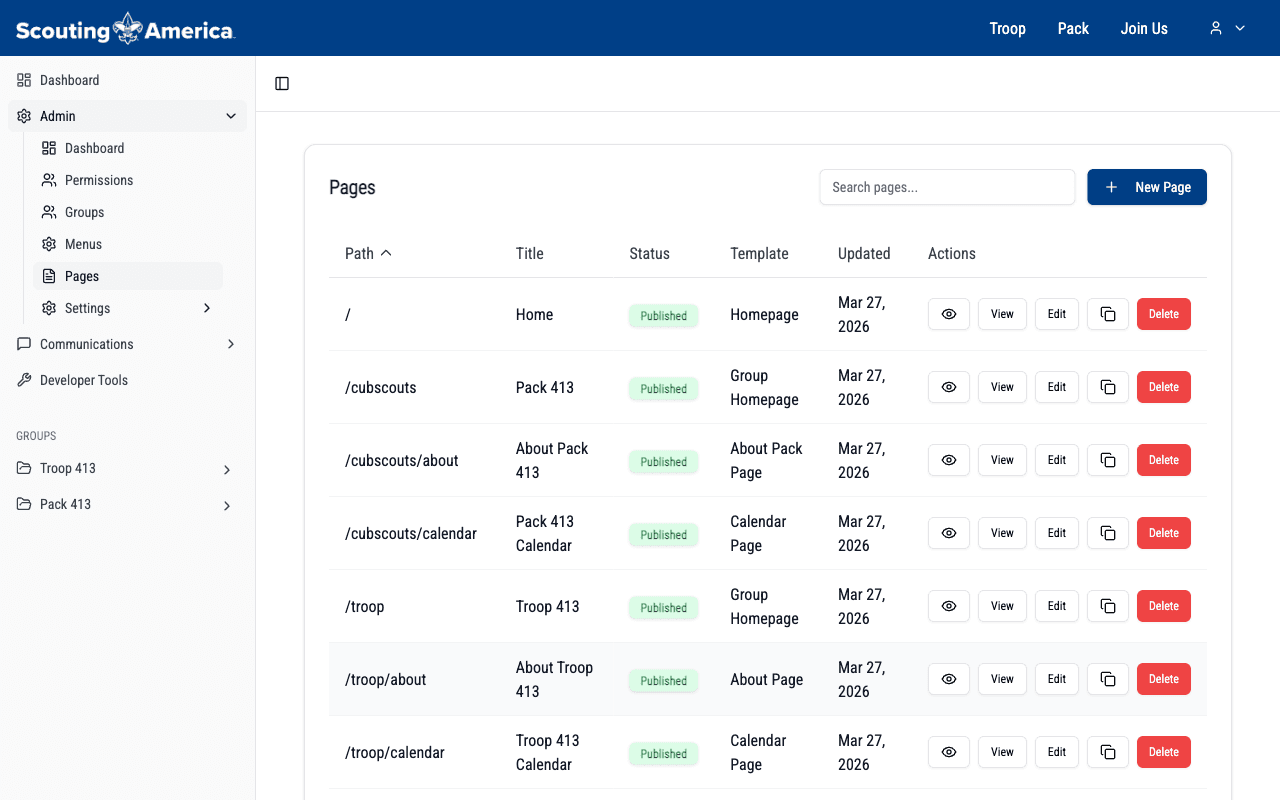Viewport: 1280px width, 800px height.
Task: View the Troop 413 Calendar page
Action: pyautogui.click(x=1002, y=752)
